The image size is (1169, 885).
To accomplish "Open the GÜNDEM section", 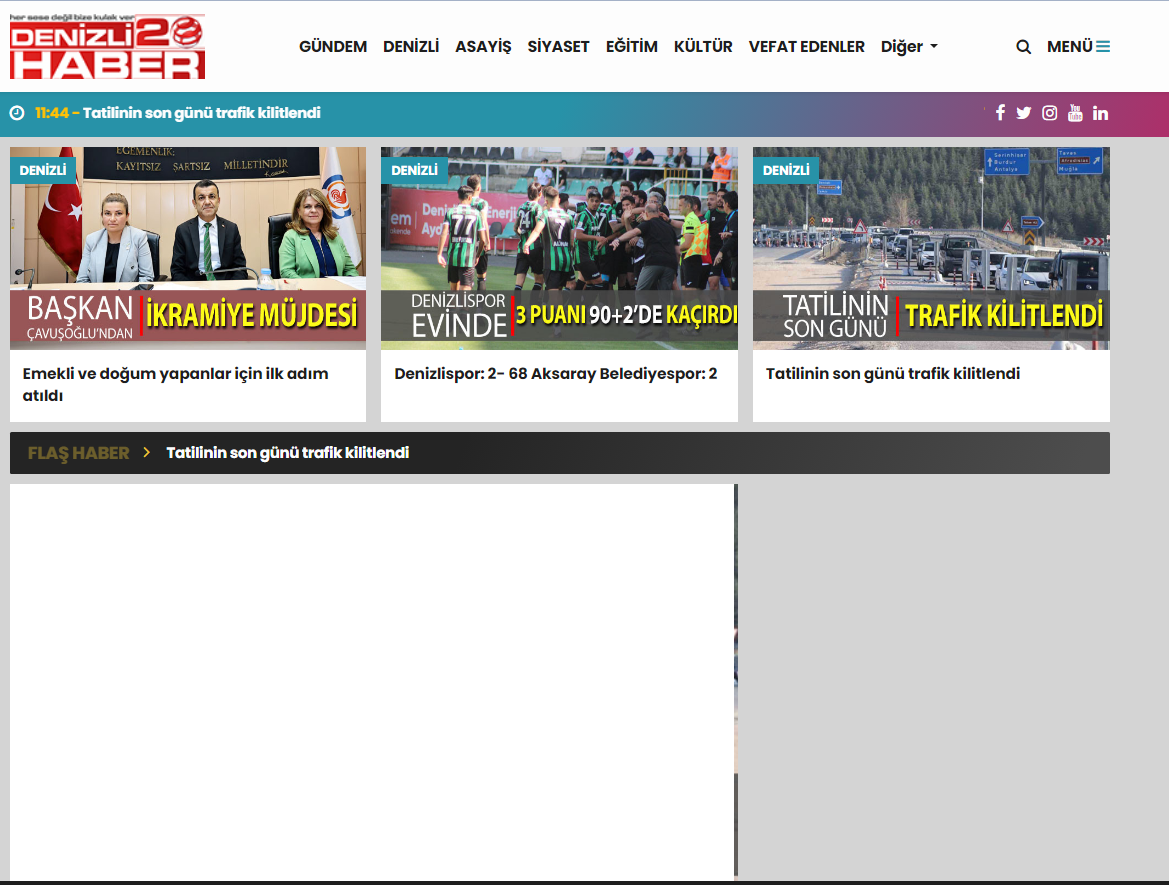I will (333, 46).
